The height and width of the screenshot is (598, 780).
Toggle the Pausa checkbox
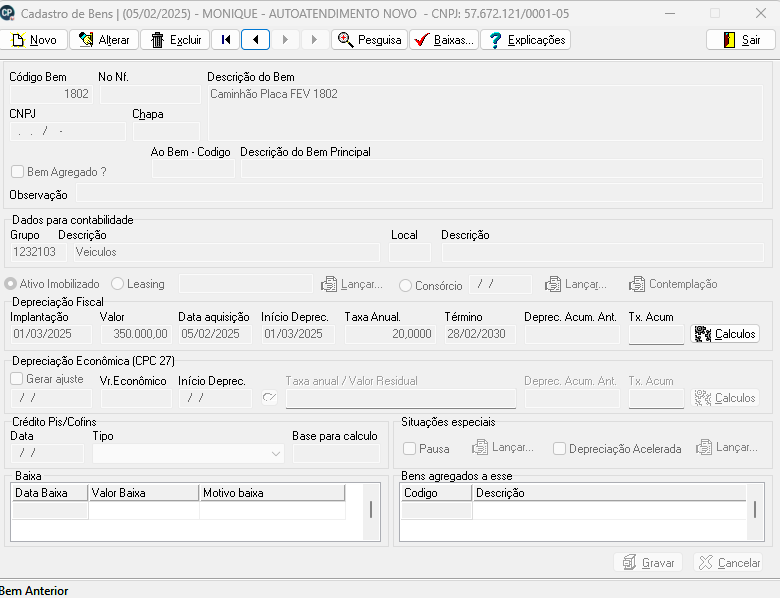pos(409,449)
